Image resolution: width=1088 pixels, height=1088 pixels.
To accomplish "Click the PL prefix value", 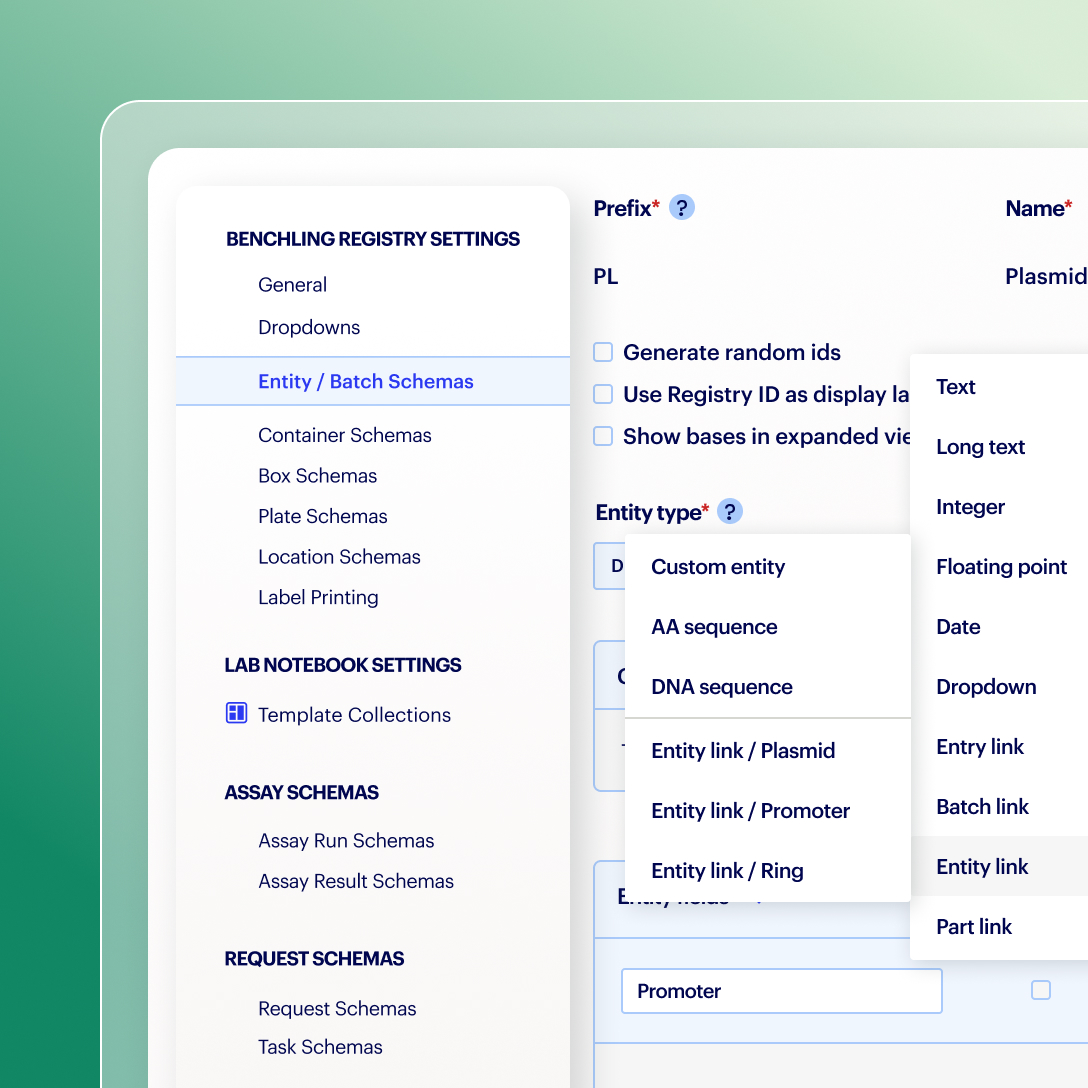I will click(x=605, y=277).
